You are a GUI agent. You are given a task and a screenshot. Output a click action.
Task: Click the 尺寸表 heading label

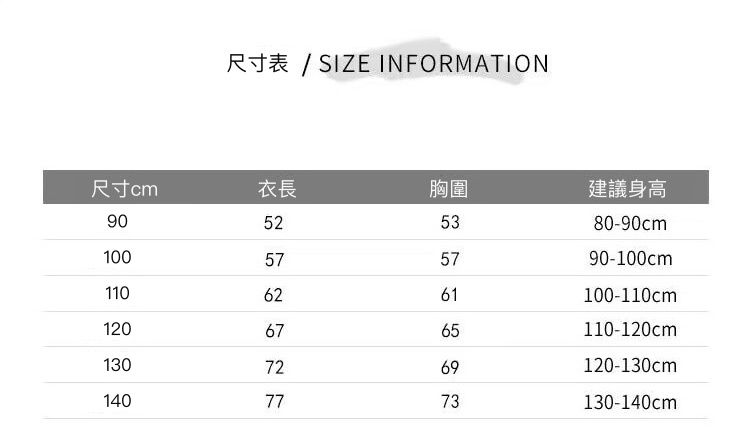tap(257, 64)
